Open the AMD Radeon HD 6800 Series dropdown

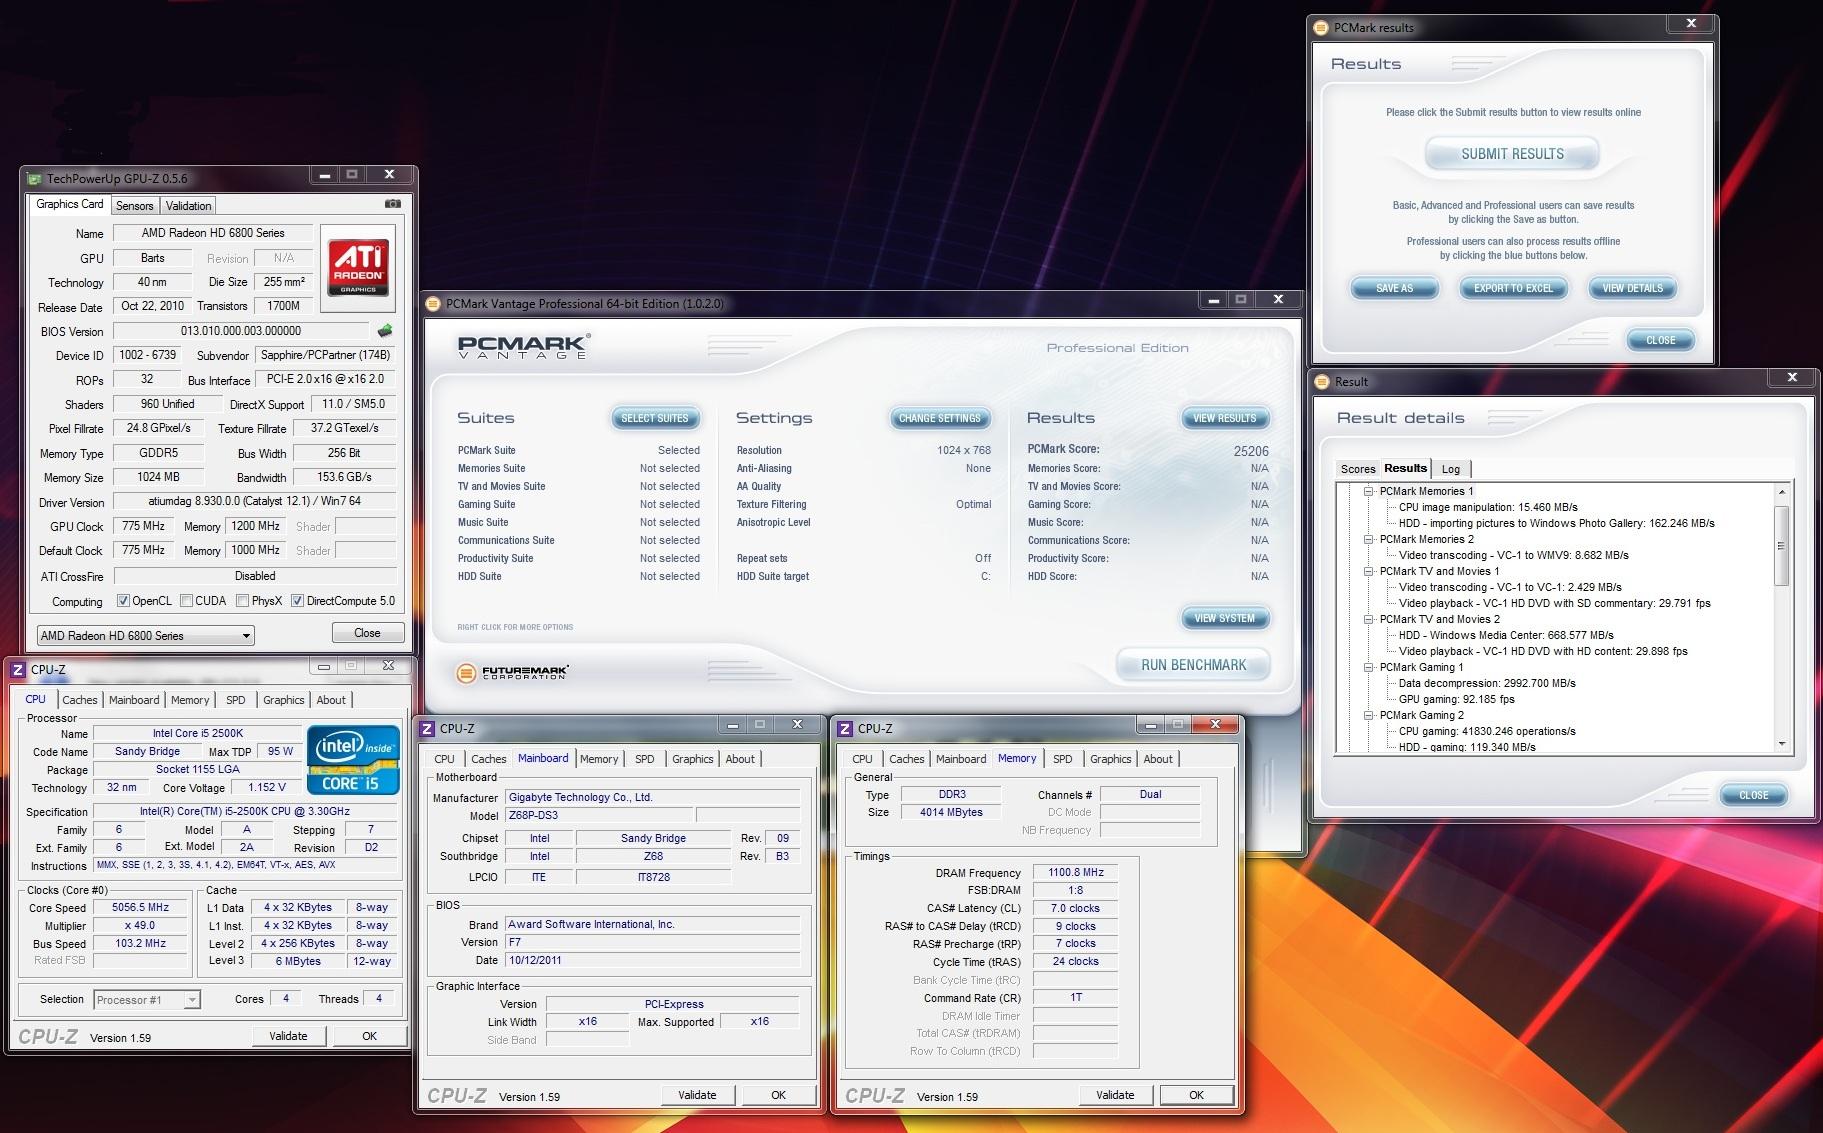145,636
